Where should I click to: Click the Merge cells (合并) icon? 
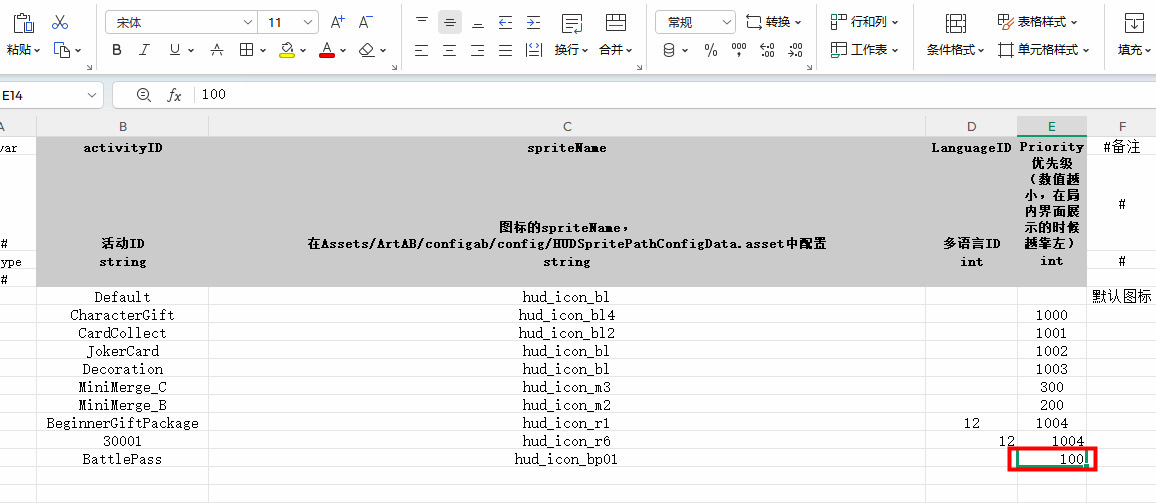pyautogui.click(x=616, y=22)
